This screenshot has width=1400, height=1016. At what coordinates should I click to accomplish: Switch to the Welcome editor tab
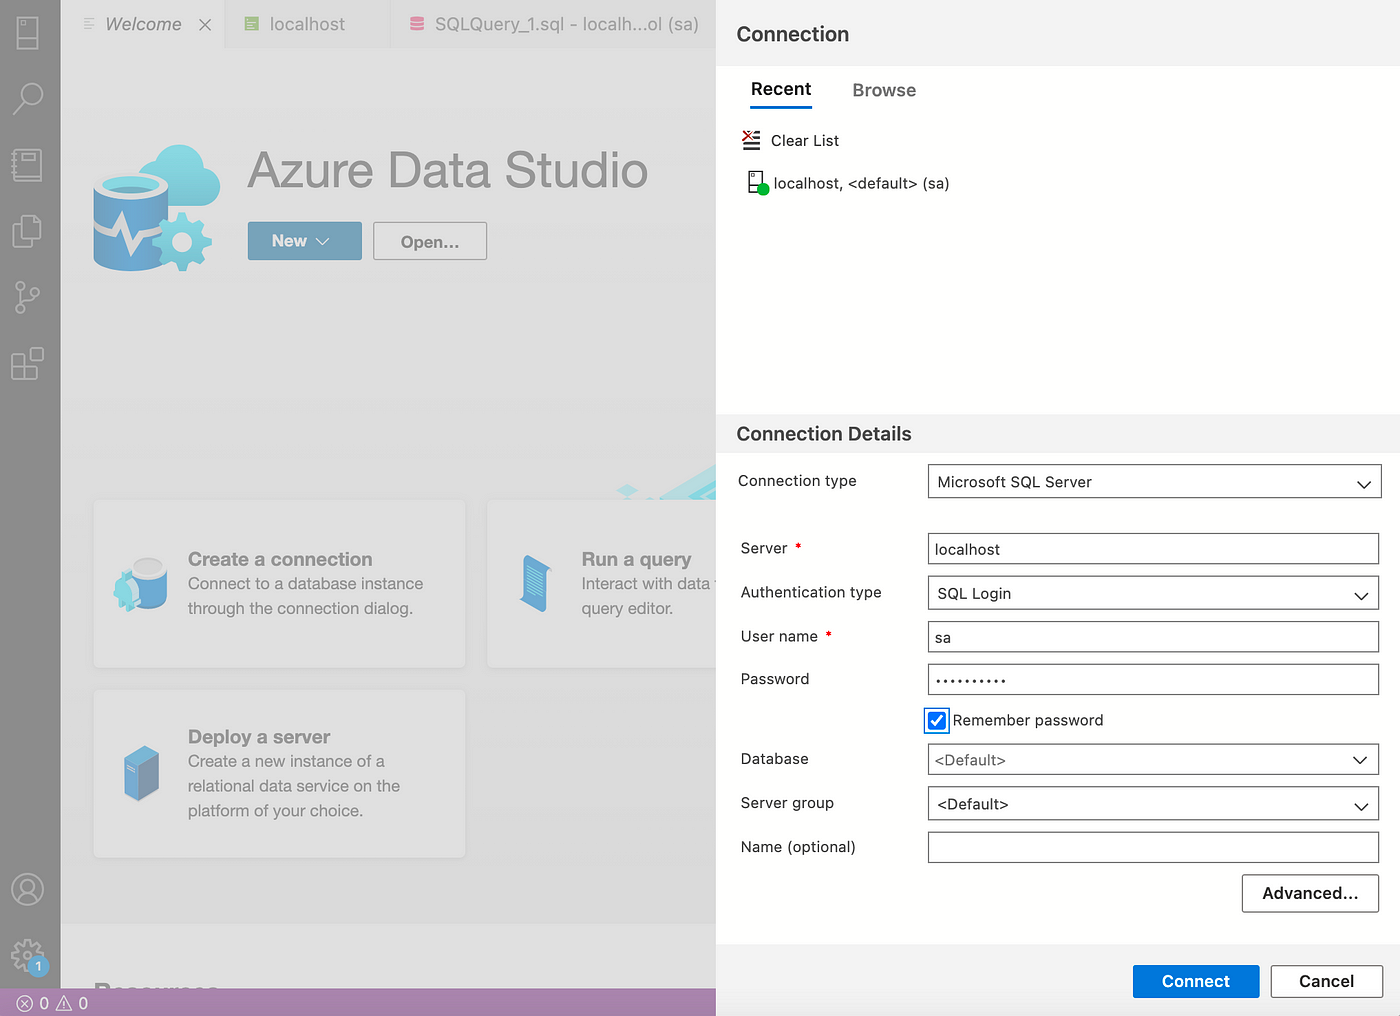(x=144, y=24)
